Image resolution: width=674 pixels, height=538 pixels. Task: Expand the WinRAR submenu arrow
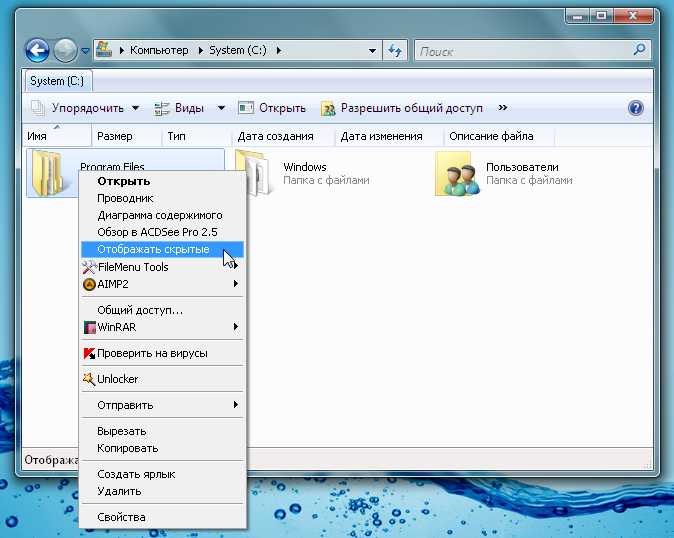point(236,327)
